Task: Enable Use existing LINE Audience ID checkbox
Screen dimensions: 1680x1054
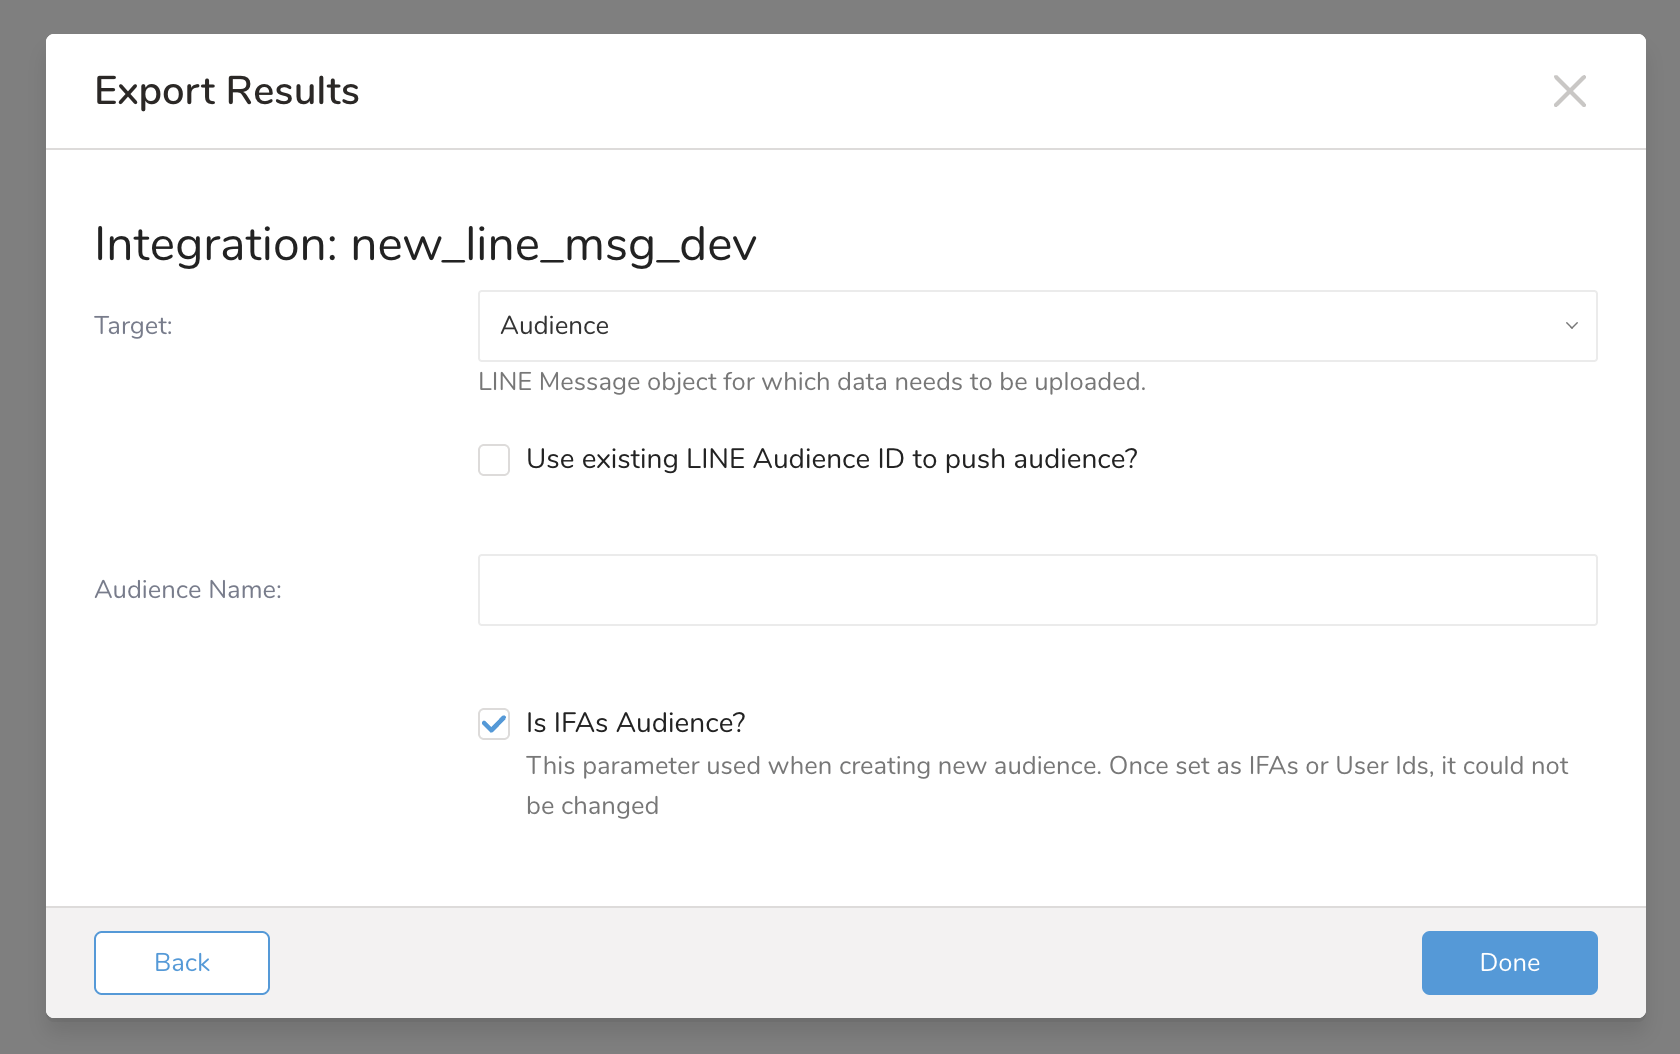Action: (x=494, y=460)
